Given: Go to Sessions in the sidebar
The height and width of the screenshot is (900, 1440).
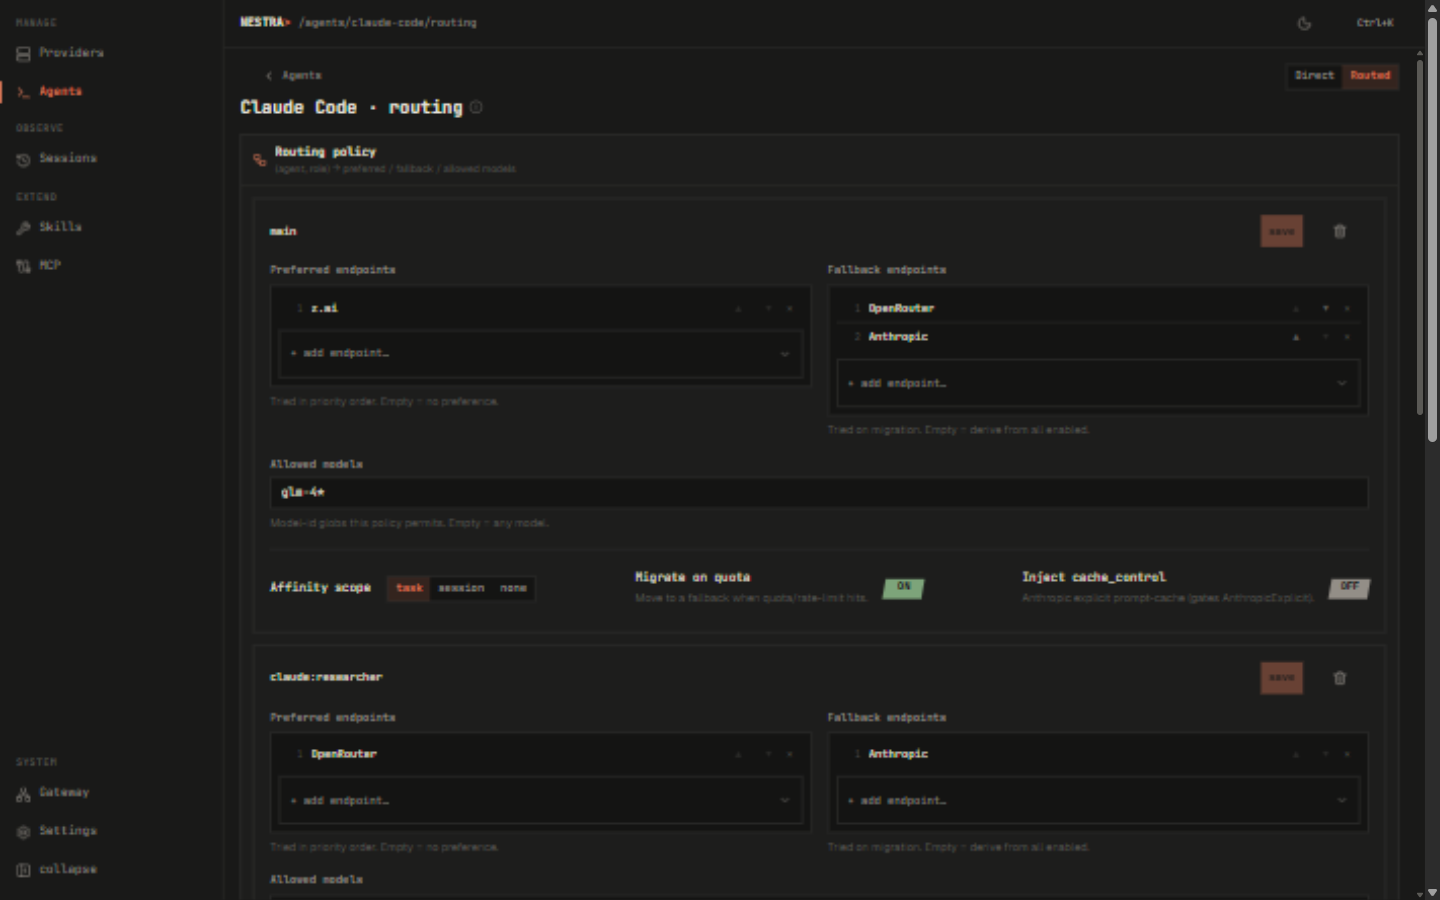Looking at the screenshot, I should pos(68,159).
